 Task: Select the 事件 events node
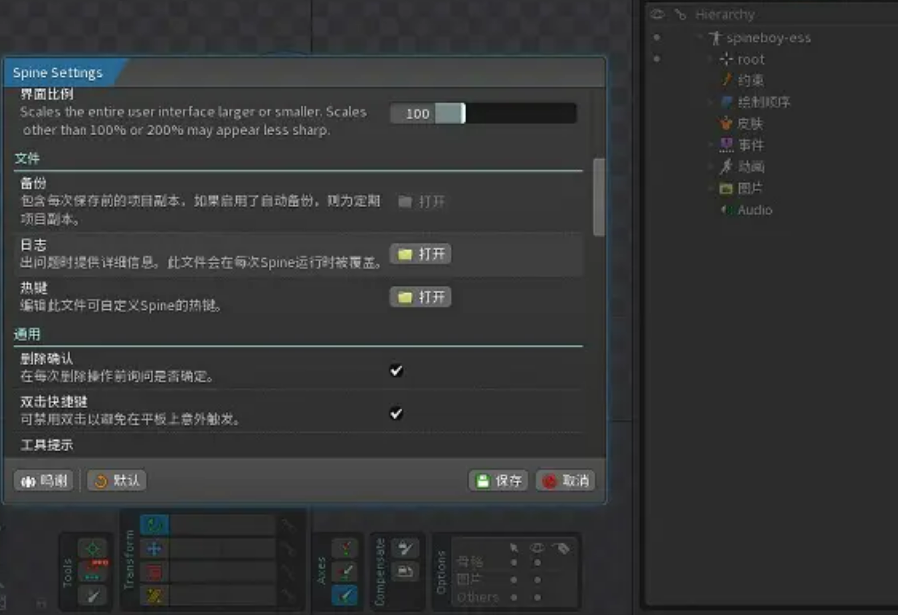[742, 145]
